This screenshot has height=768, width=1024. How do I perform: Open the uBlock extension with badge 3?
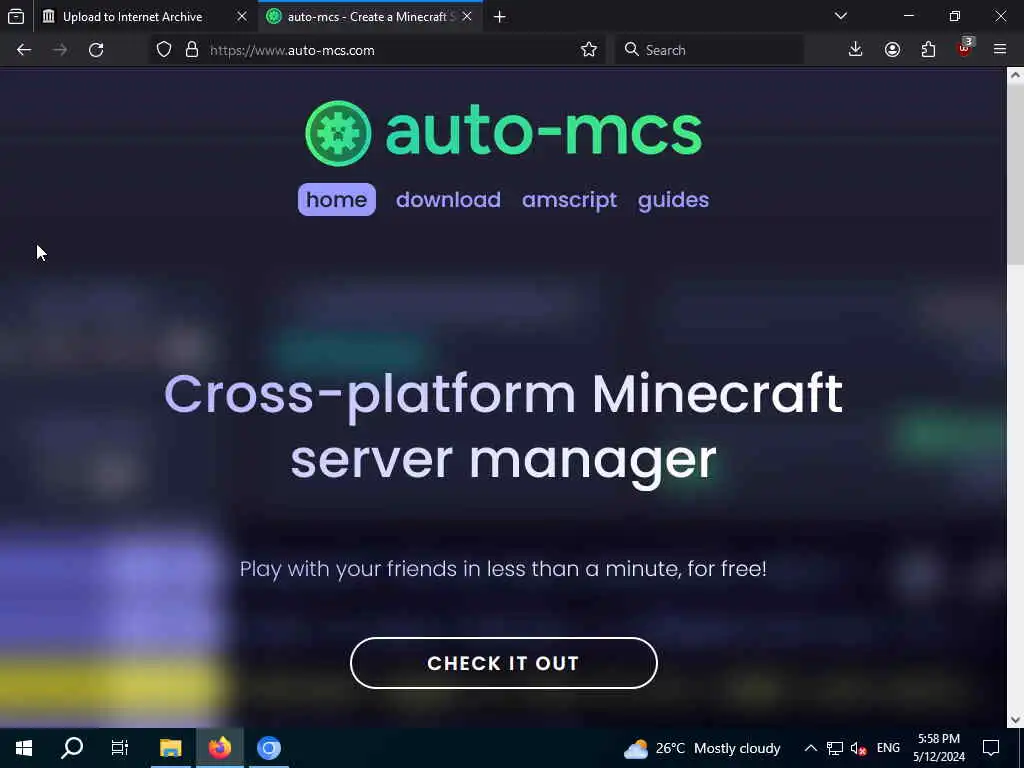point(965,48)
